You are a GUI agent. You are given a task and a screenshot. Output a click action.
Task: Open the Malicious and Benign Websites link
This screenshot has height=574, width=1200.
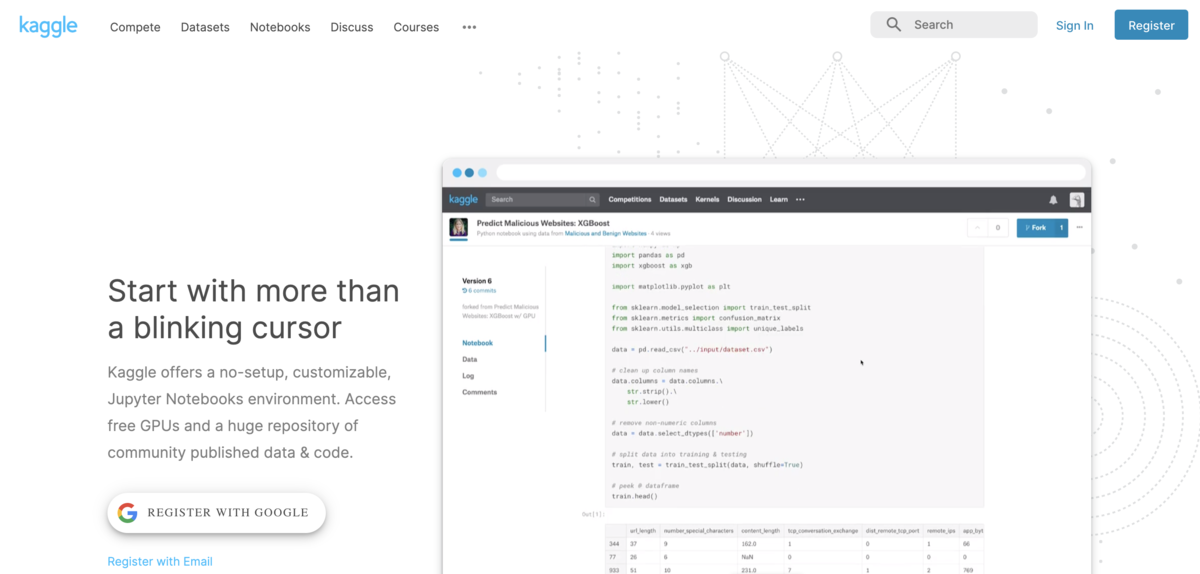coord(605,233)
